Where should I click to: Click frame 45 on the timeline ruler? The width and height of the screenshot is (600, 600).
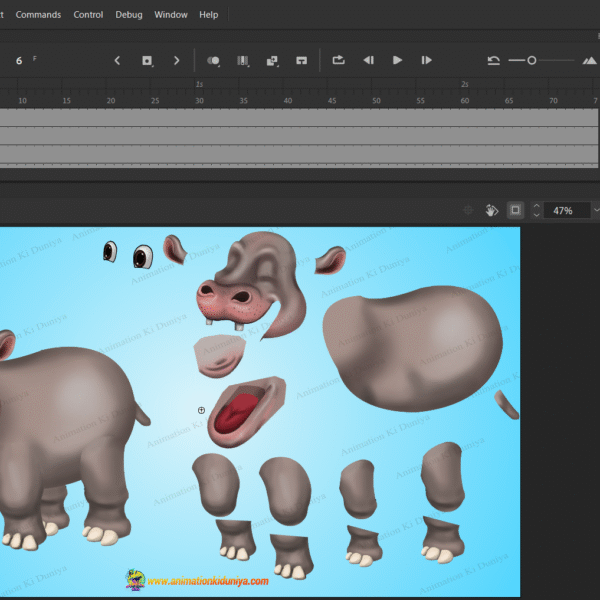pos(332,101)
